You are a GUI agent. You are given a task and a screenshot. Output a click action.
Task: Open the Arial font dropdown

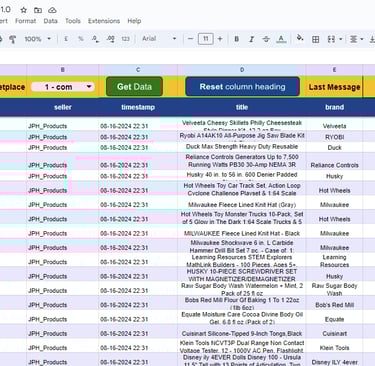click(x=159, y=39)
